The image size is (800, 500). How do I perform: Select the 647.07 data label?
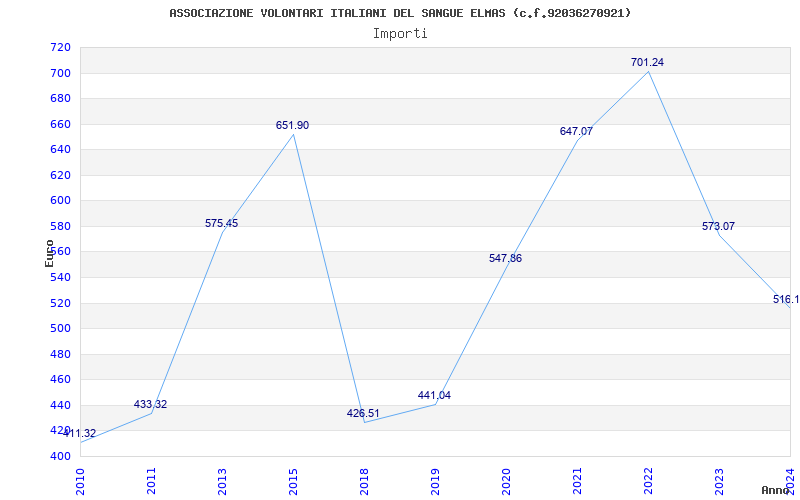pyautogui.click(x=576, y=132)
